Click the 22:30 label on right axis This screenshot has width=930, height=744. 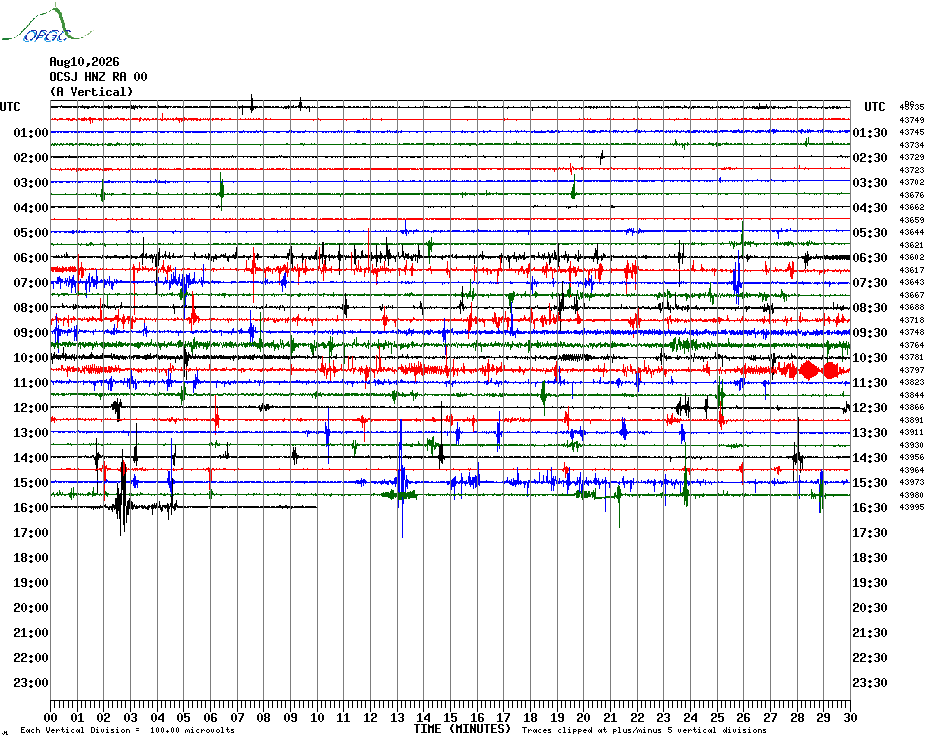[x=870, y=657]
